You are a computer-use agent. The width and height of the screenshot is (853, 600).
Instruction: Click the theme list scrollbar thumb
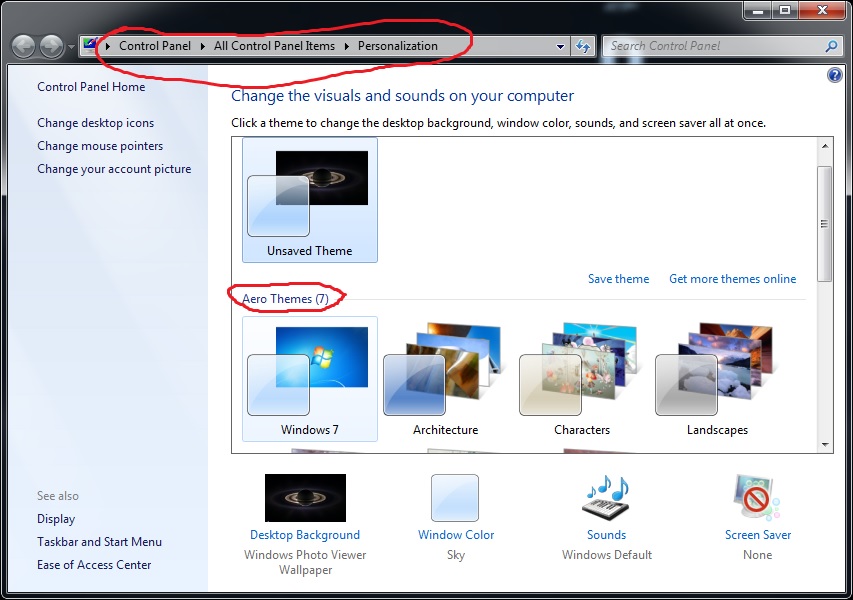825,224
